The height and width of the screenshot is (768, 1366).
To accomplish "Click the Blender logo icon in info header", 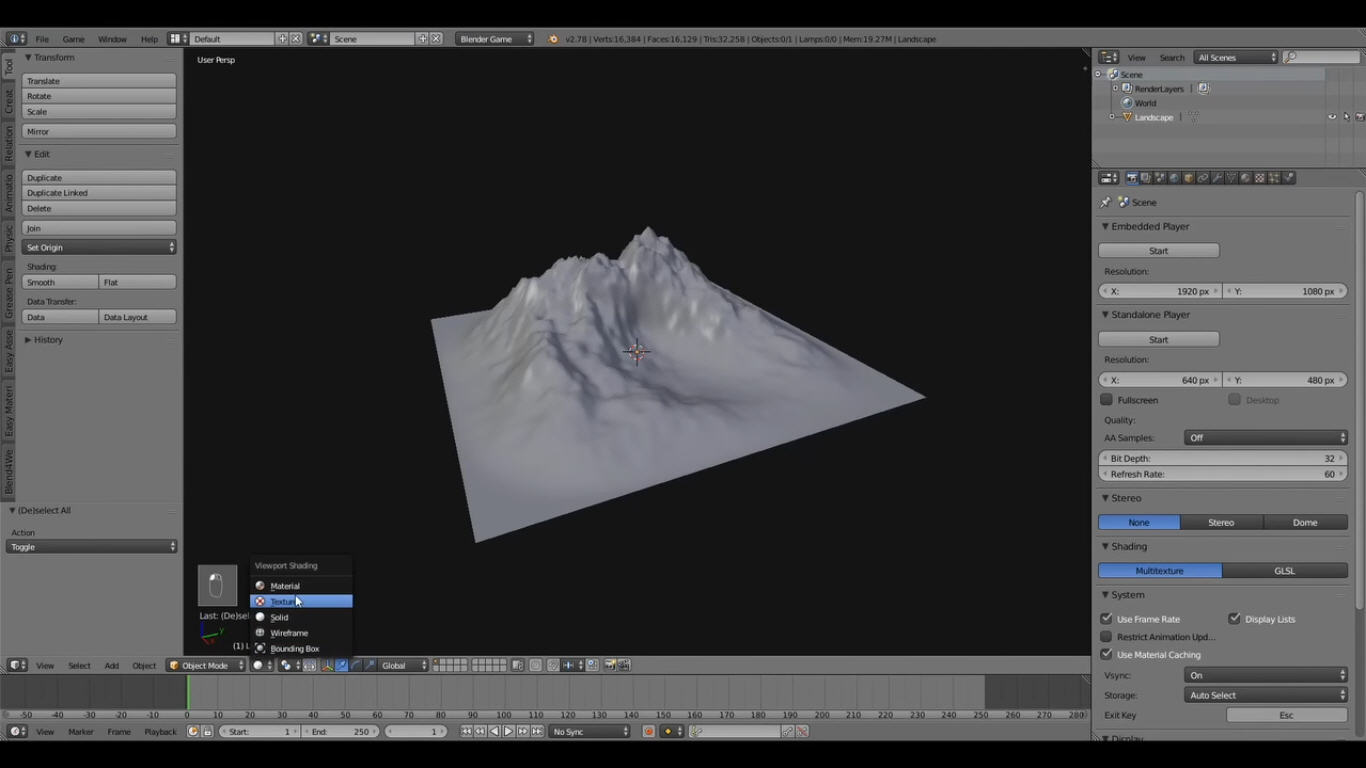I will coord(553,39).
